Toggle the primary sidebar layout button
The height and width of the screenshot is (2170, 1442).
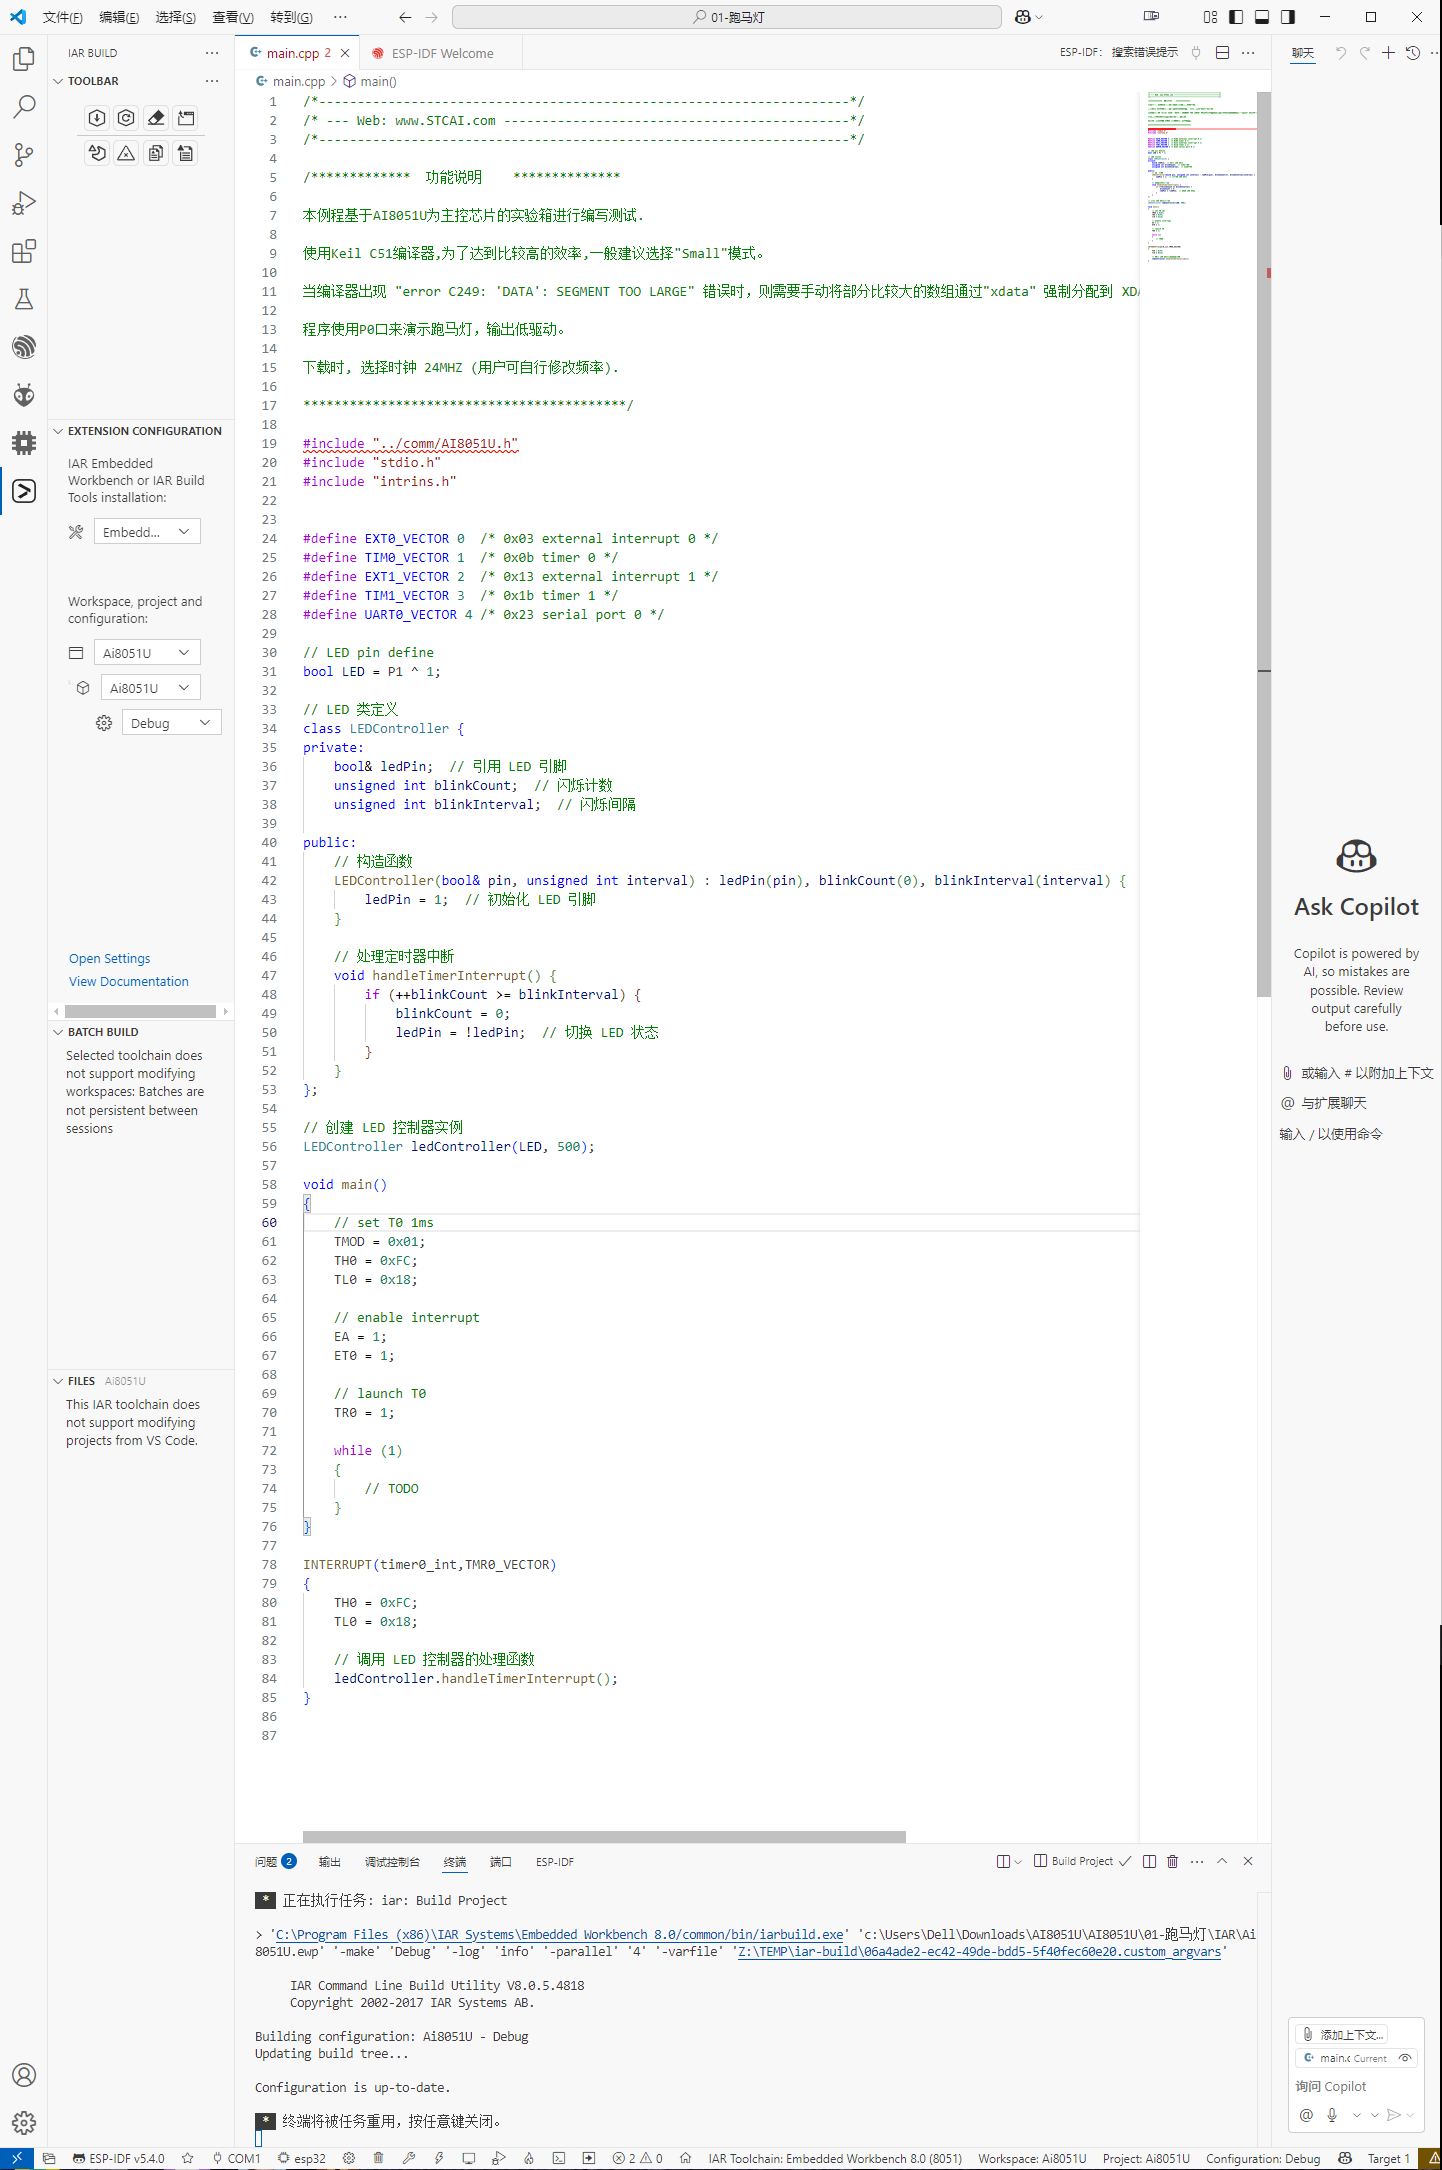pos(1236,17)
